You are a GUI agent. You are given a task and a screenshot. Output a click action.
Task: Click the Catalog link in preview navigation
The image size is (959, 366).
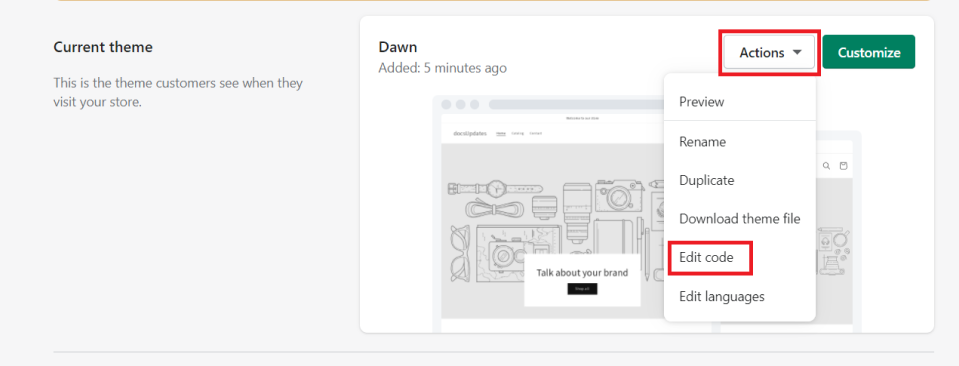(517, 133)
